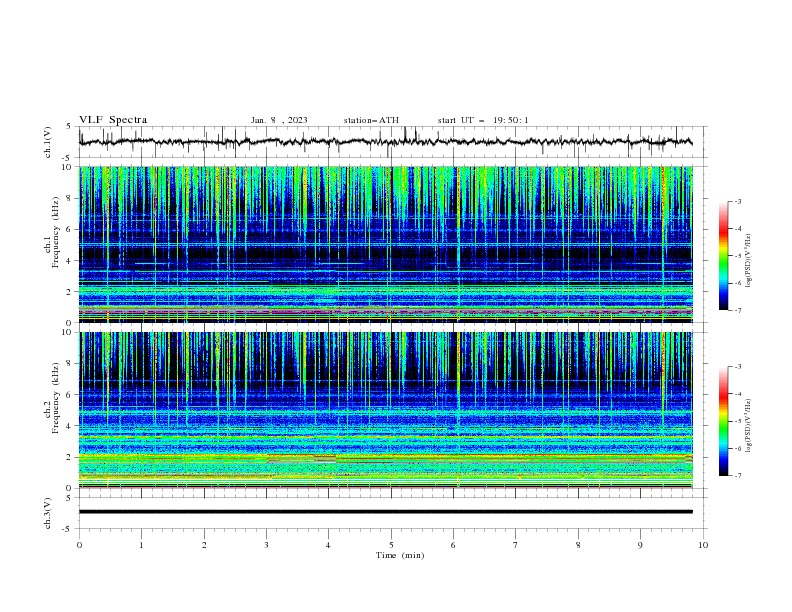Click the 'VLF Spectra' title text
The image size is (792, 612).
113,120
